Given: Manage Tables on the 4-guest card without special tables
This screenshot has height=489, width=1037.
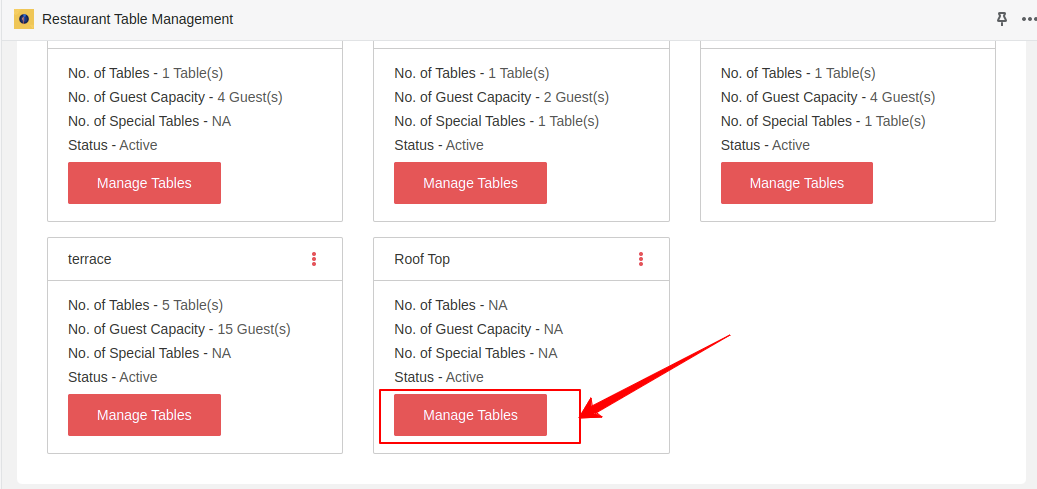Looking at the screenshot, I should coord(144,183).
